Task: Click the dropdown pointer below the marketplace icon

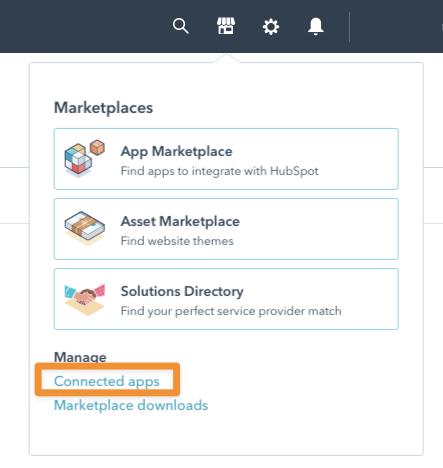Action: [226, 58]
